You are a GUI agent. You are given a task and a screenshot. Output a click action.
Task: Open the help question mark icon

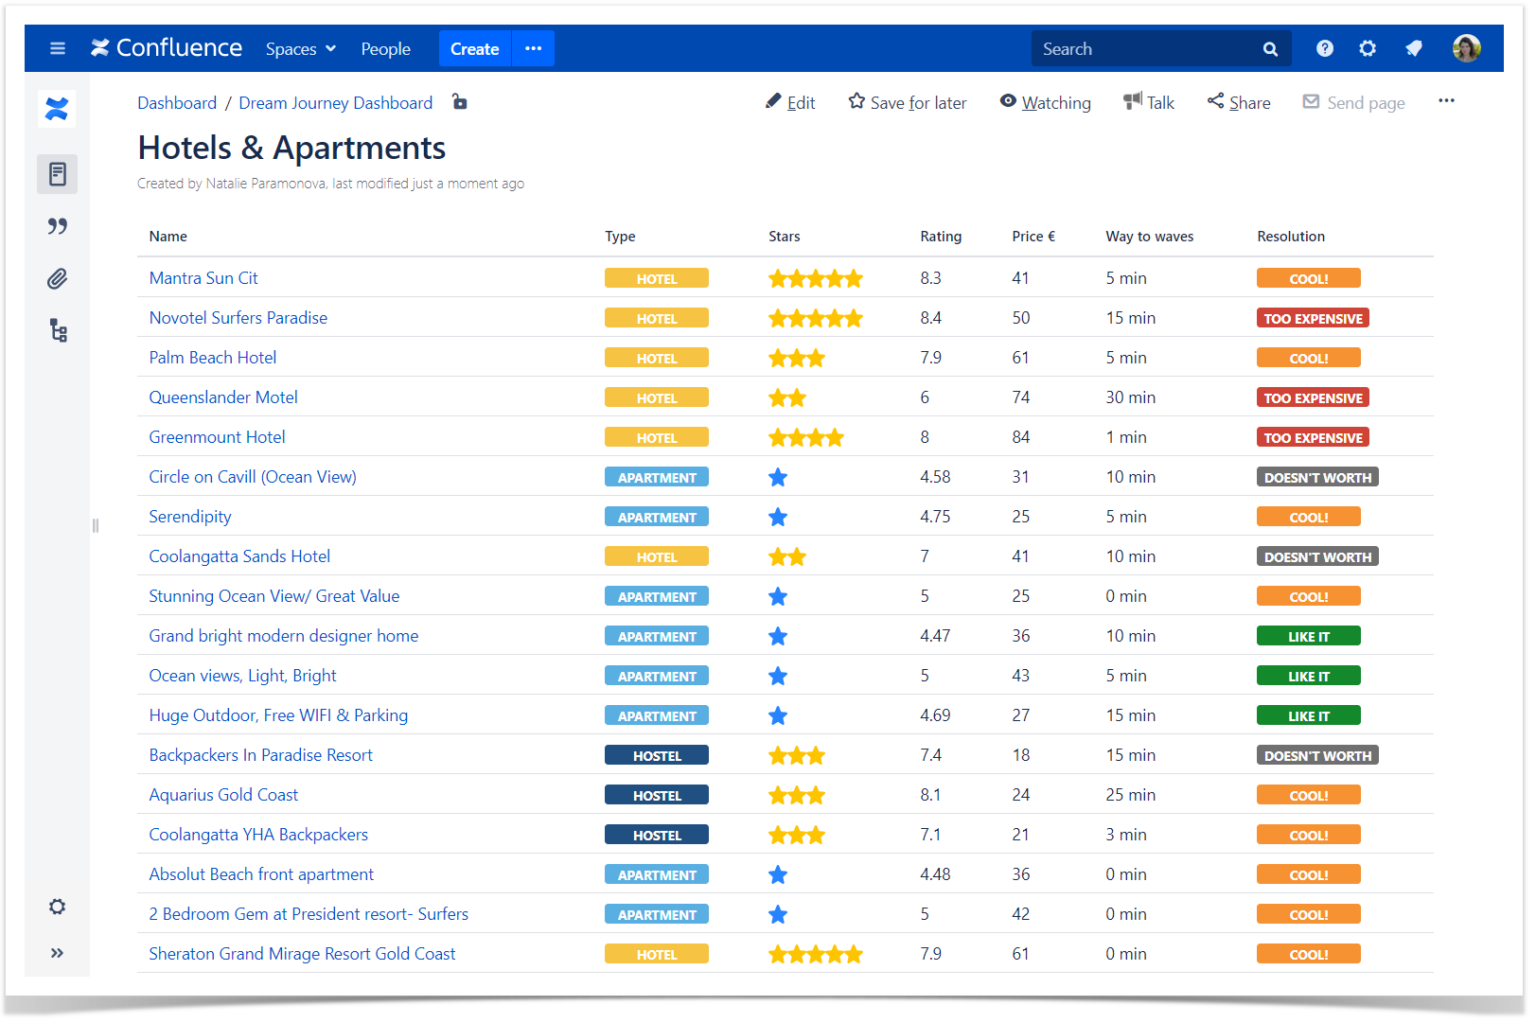coord(1324,48)
